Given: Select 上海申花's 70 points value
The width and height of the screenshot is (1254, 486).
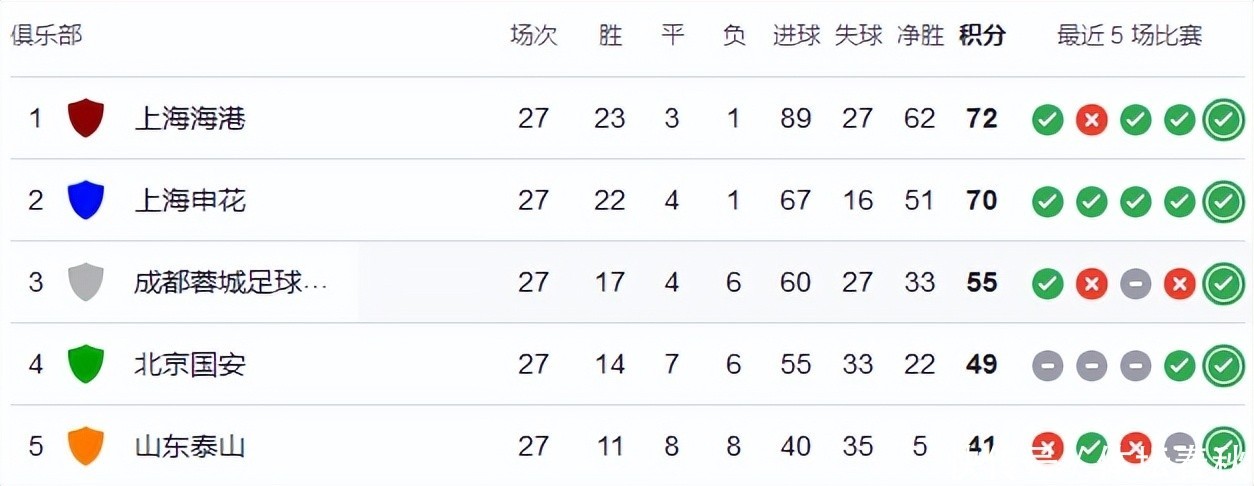Looking at the screenshot, I should [981, 201].
